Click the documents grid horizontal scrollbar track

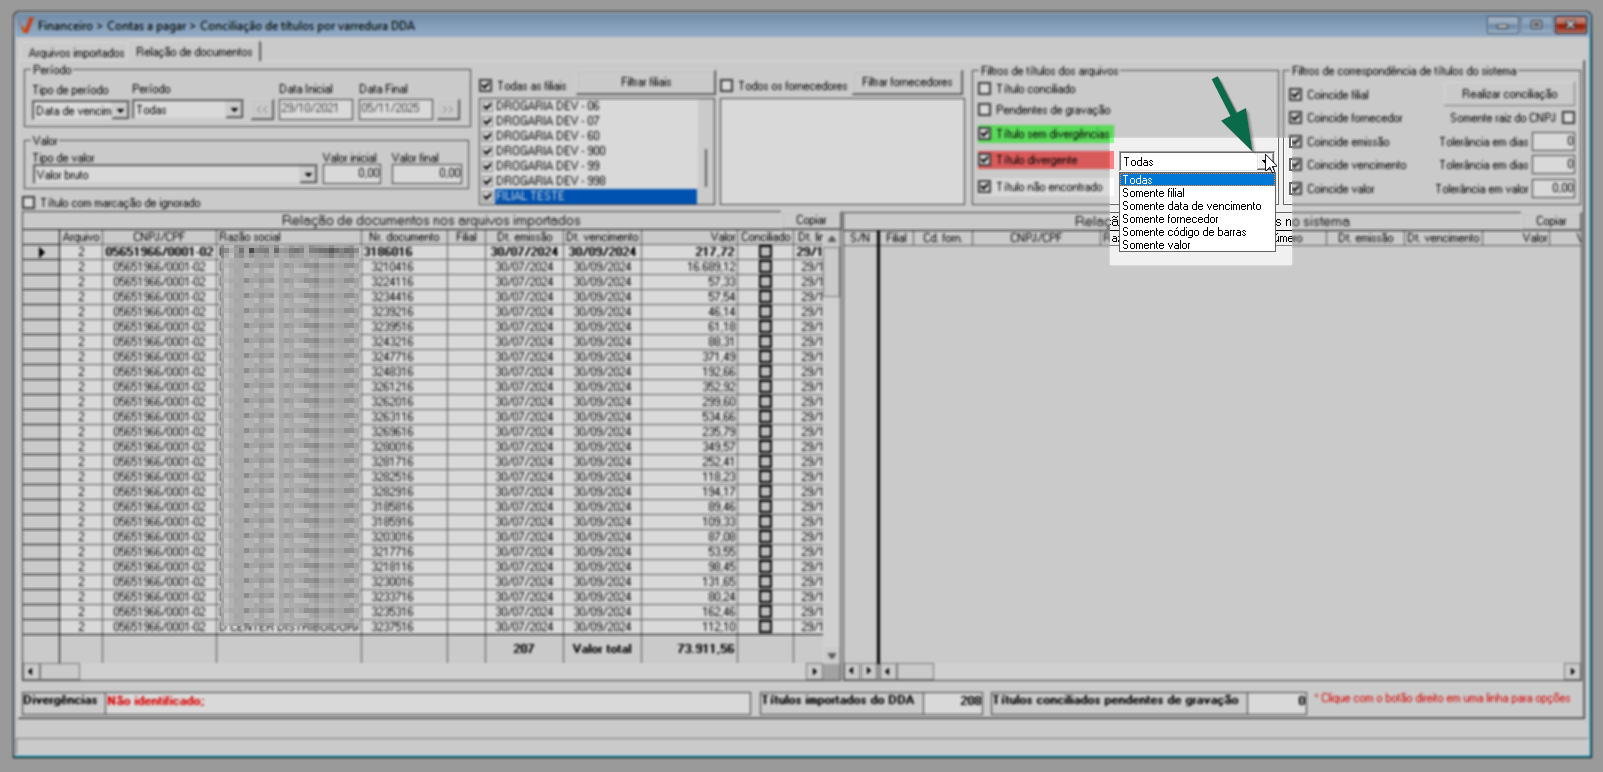coord(420,671)
